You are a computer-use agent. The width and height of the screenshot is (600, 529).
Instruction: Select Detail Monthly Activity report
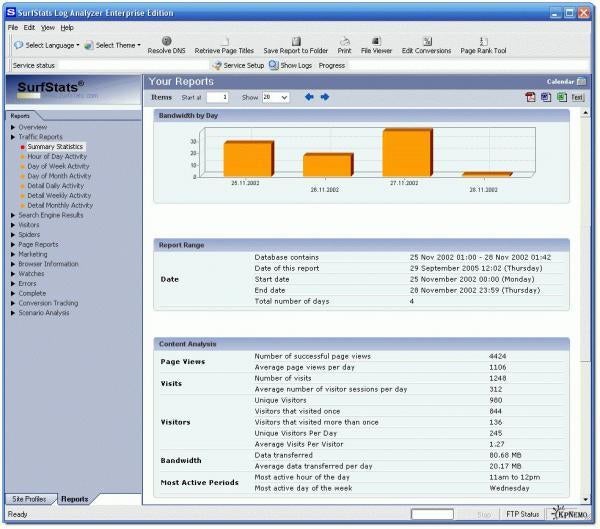60,205
